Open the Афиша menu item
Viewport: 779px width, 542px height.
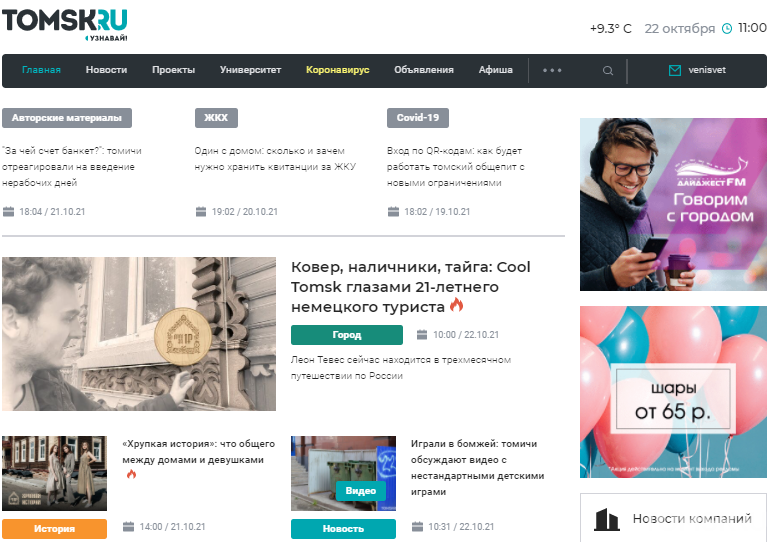tap(495, 70)
